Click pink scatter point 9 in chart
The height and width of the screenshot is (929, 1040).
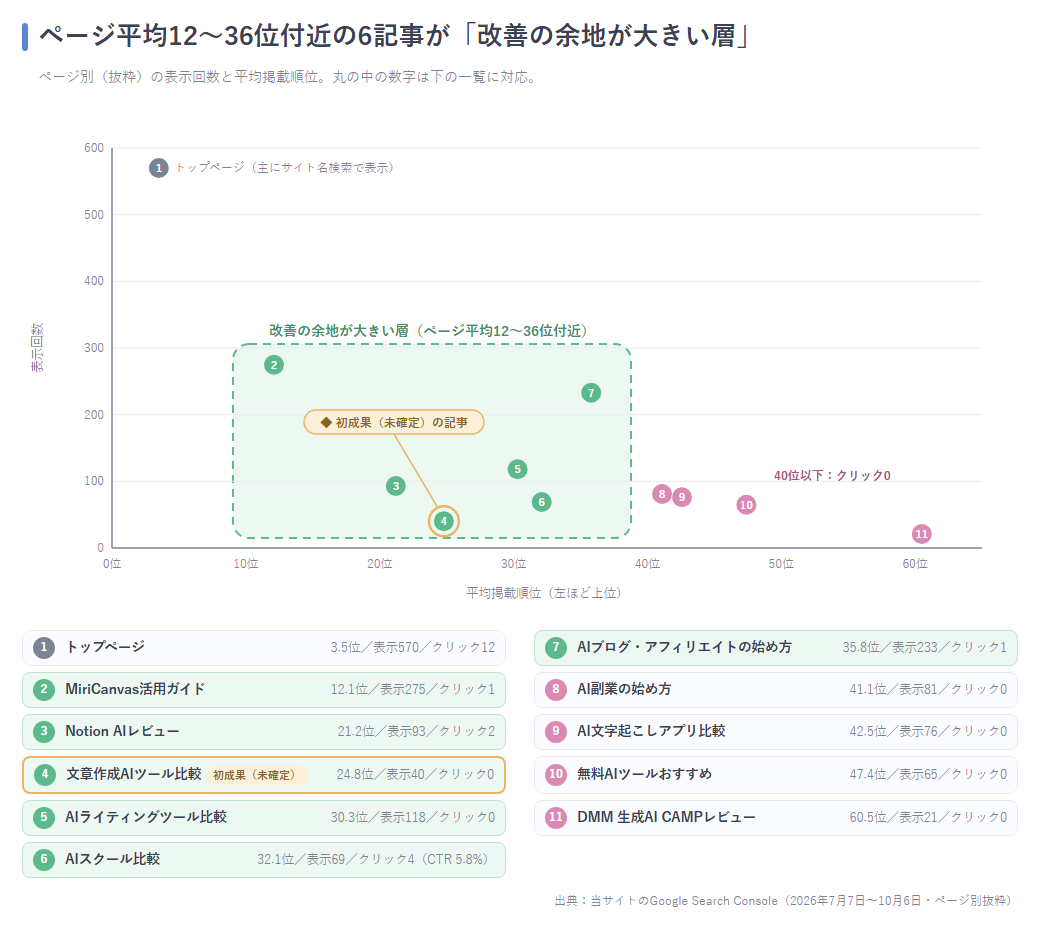coord(682,497)
